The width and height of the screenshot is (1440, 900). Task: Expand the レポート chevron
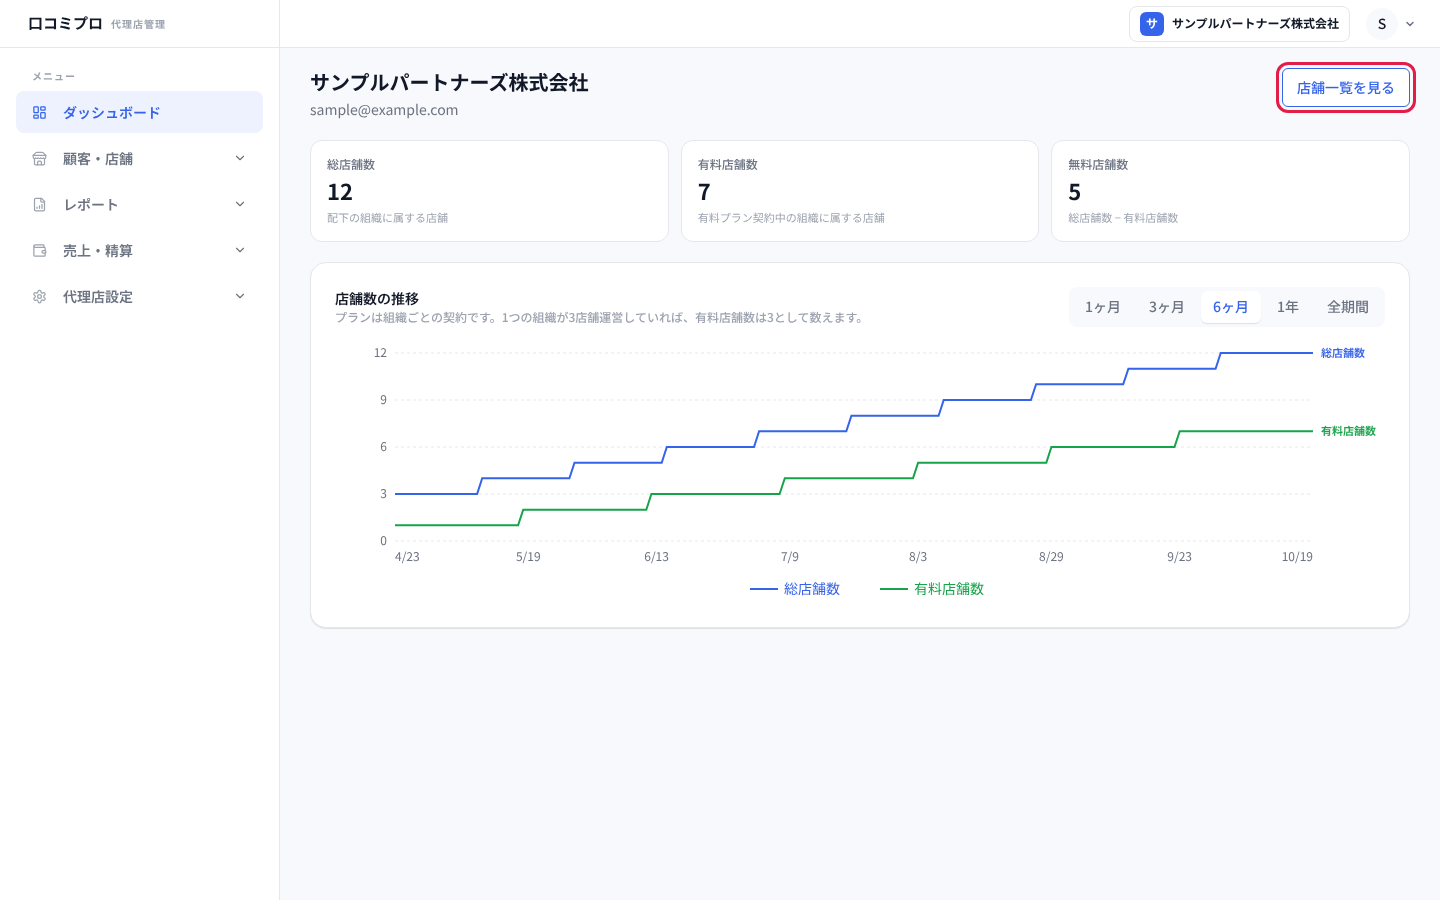point(240,204)
